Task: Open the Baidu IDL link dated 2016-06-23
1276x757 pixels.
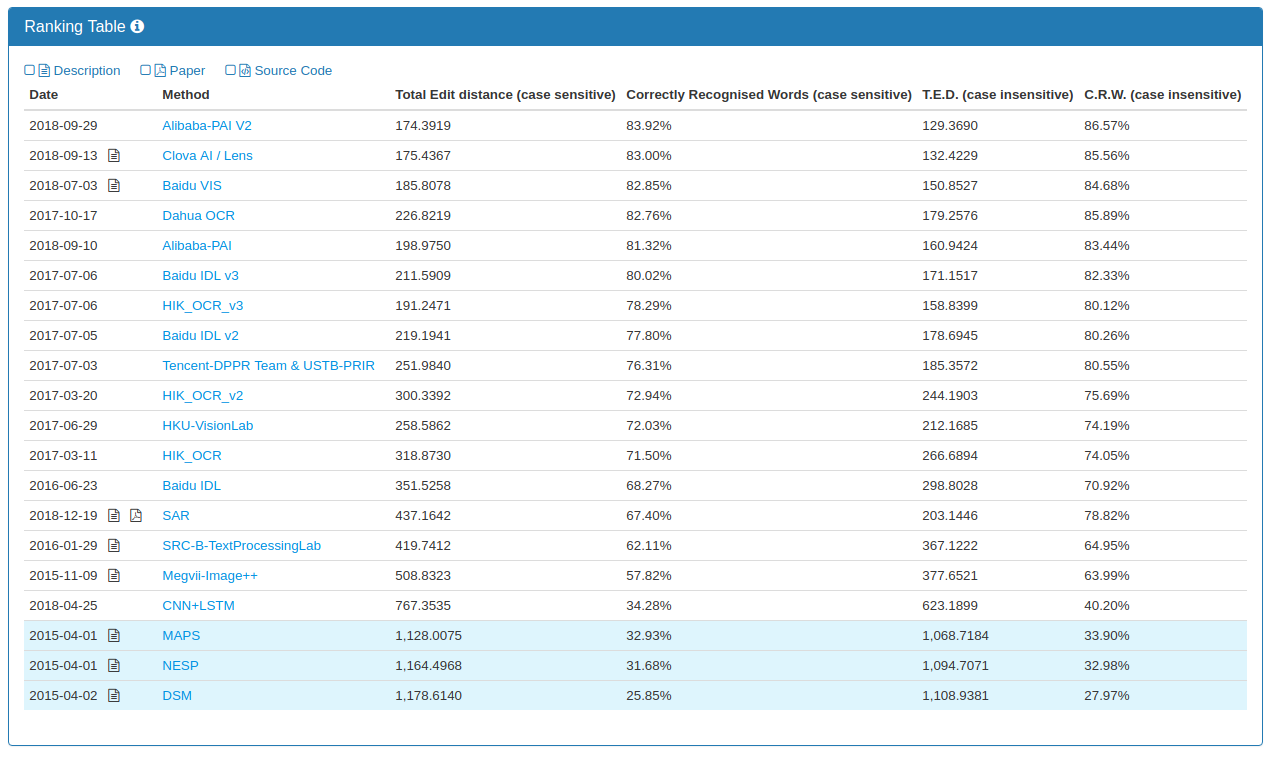Action: click(x=192, y=485)
